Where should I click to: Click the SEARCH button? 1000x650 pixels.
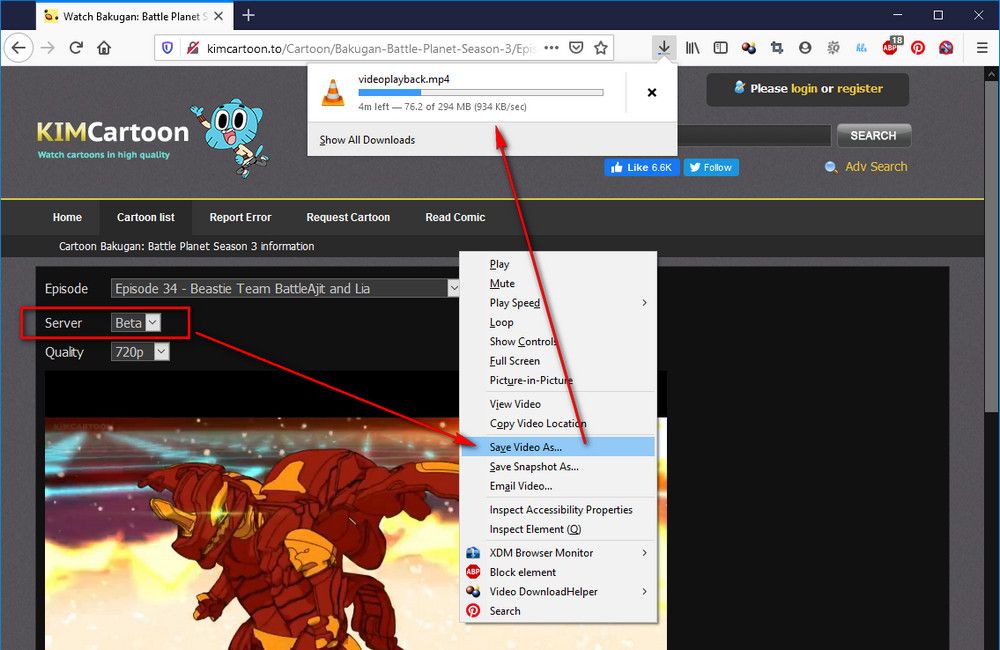pos(873,135)
